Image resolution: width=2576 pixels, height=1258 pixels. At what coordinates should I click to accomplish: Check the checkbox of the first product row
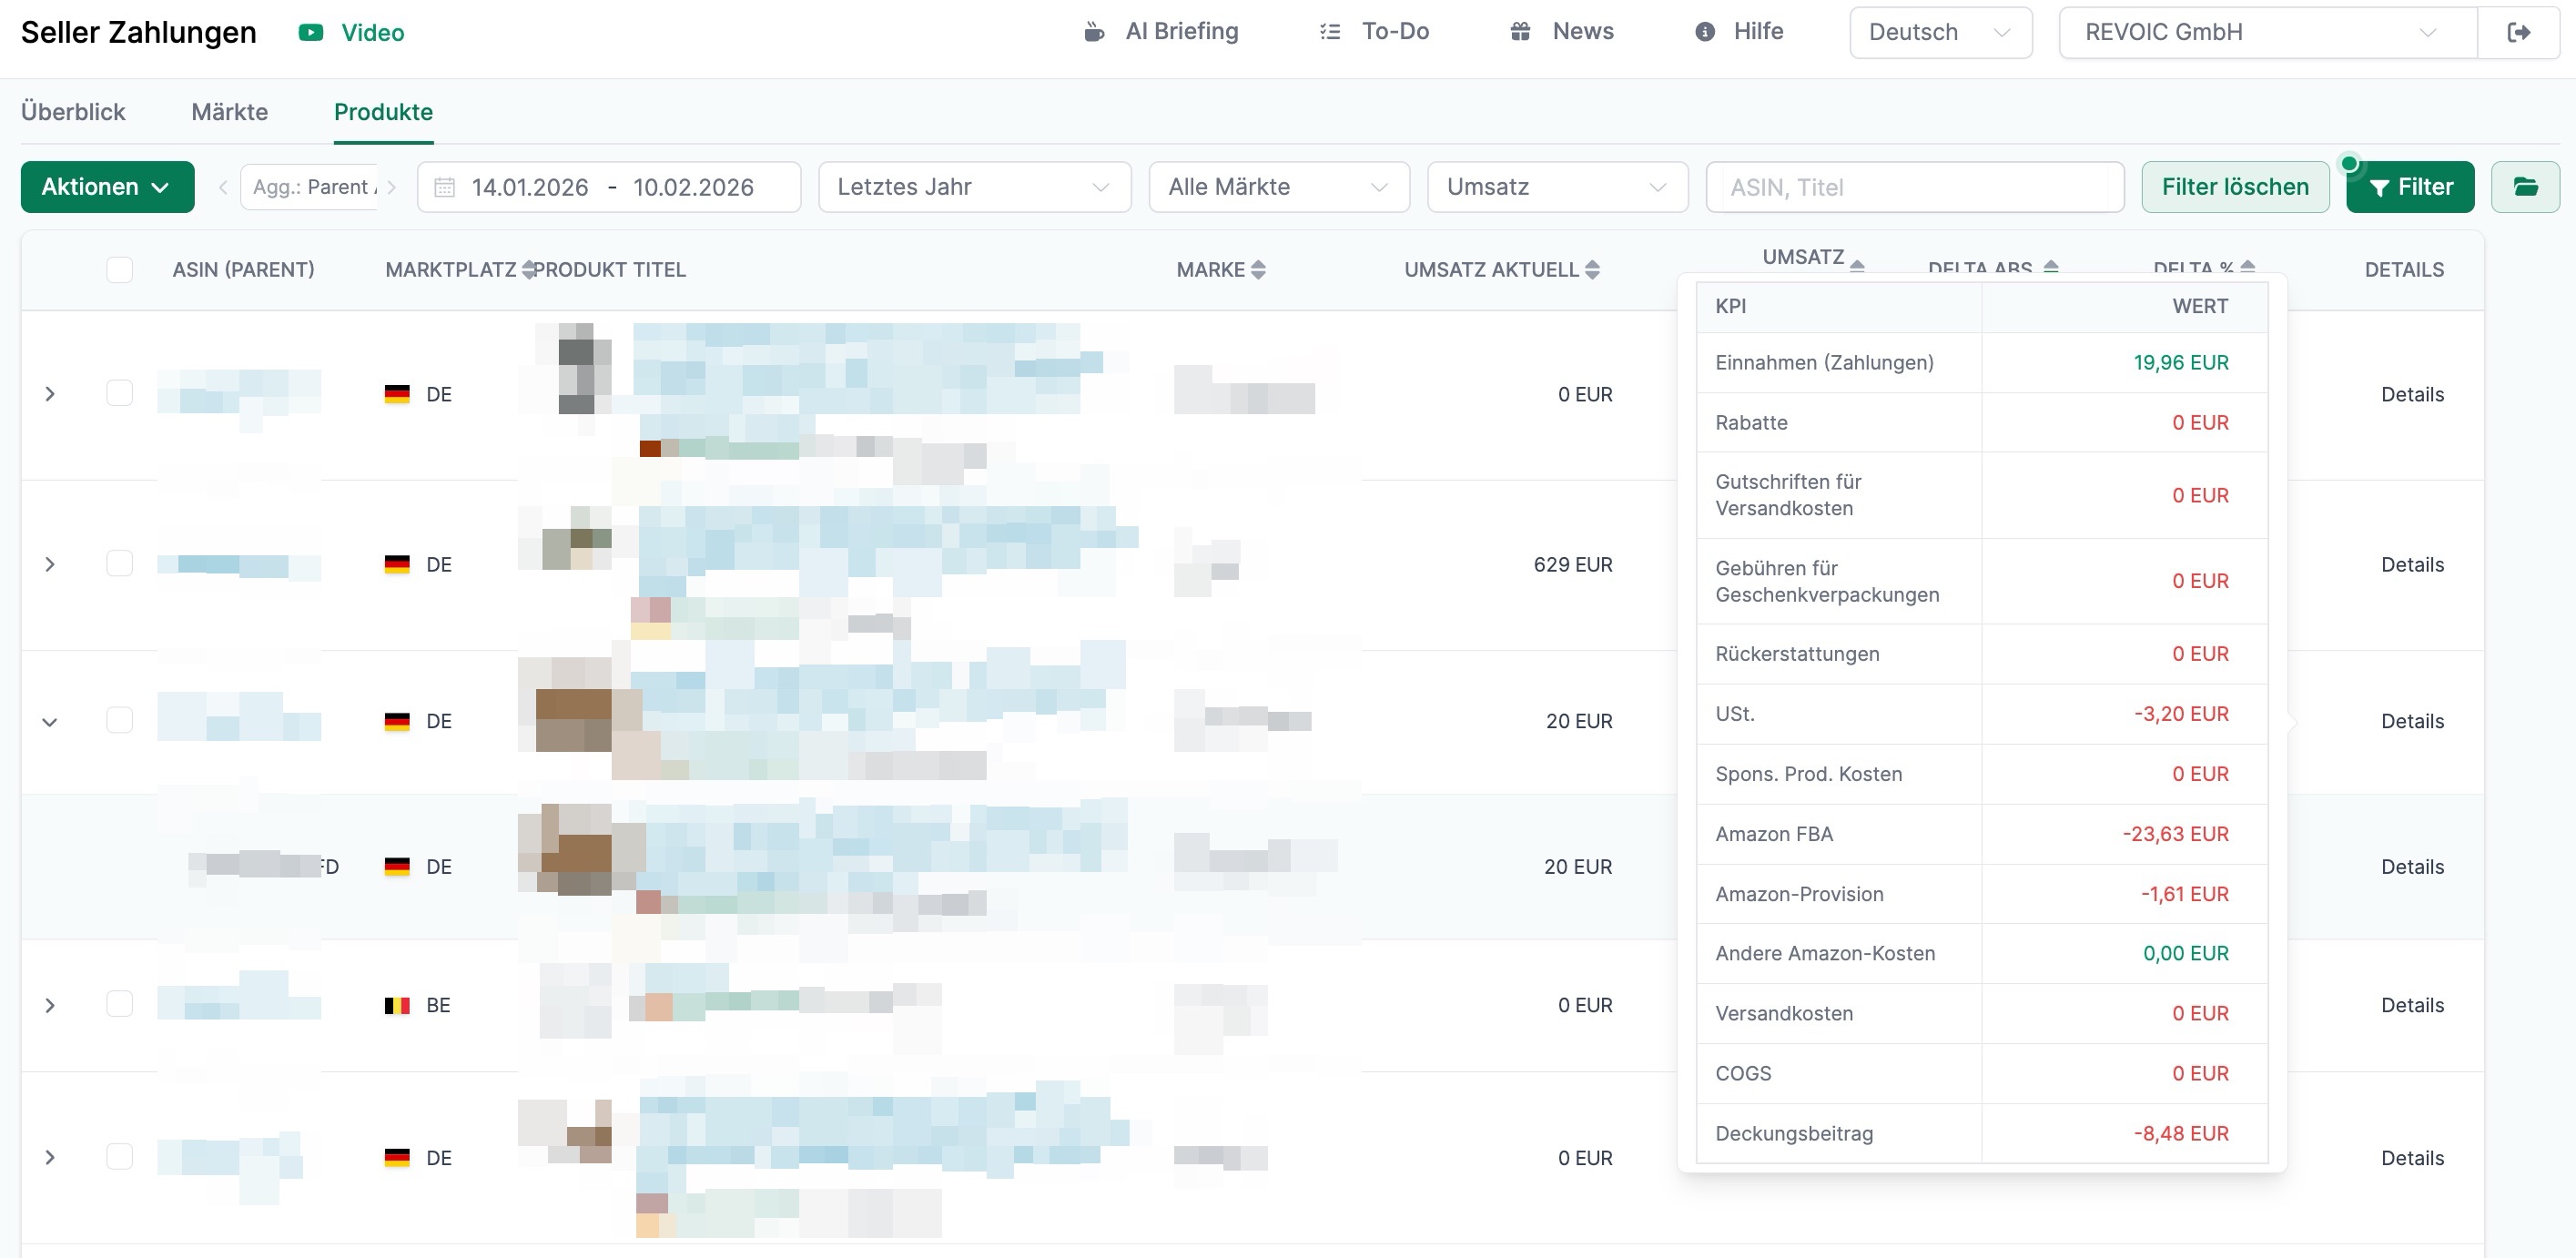coord(119,393)
